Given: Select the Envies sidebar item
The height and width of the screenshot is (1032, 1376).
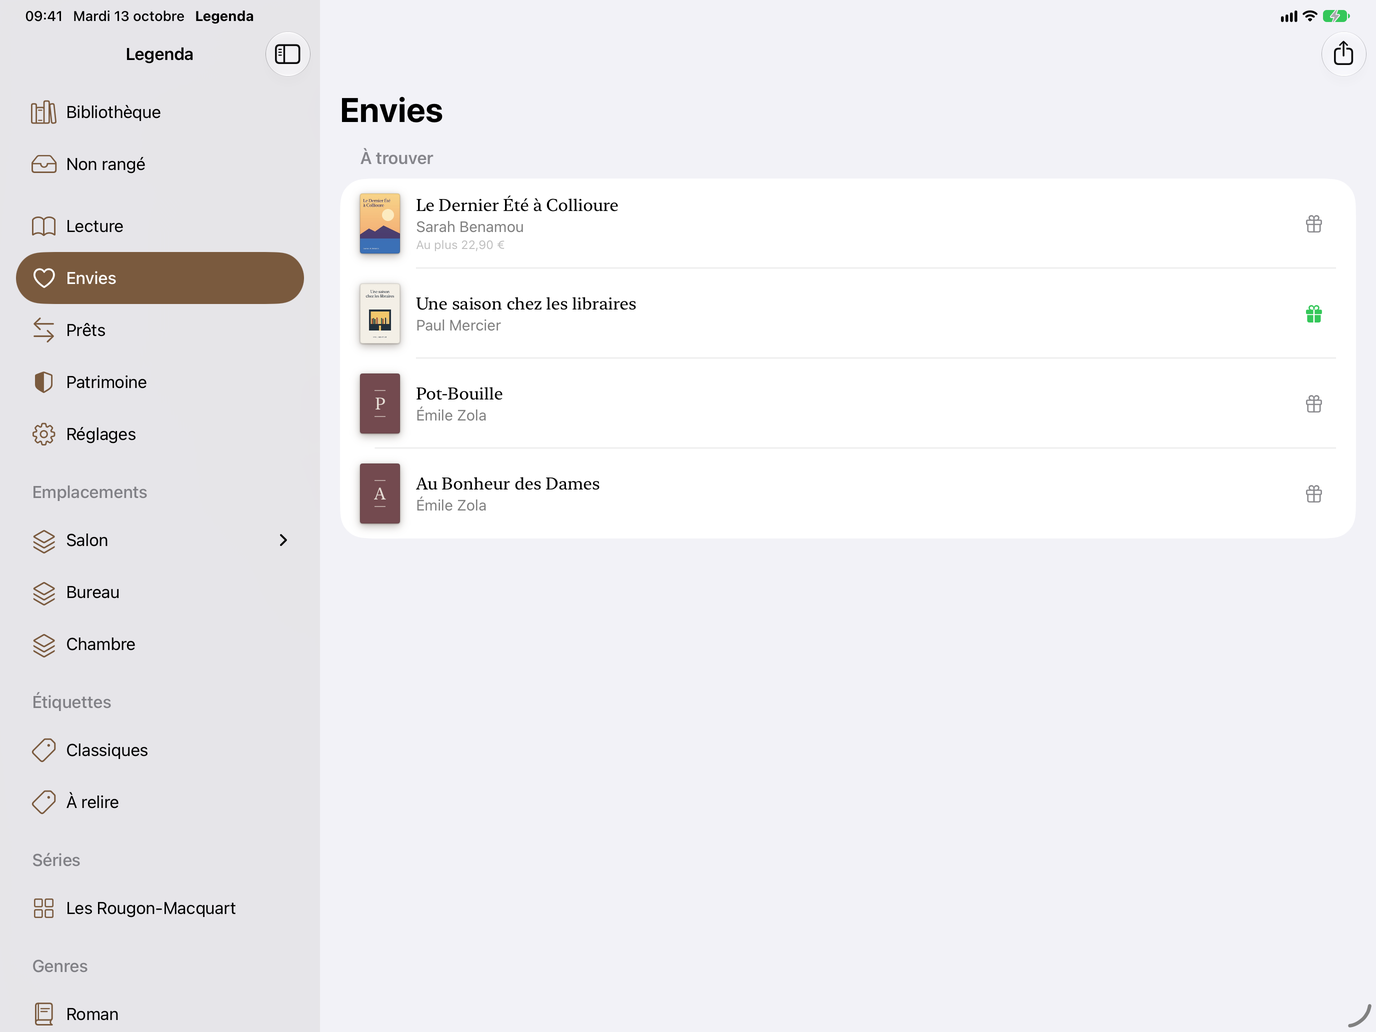Looking at the screenshot, I should point(160,278).
